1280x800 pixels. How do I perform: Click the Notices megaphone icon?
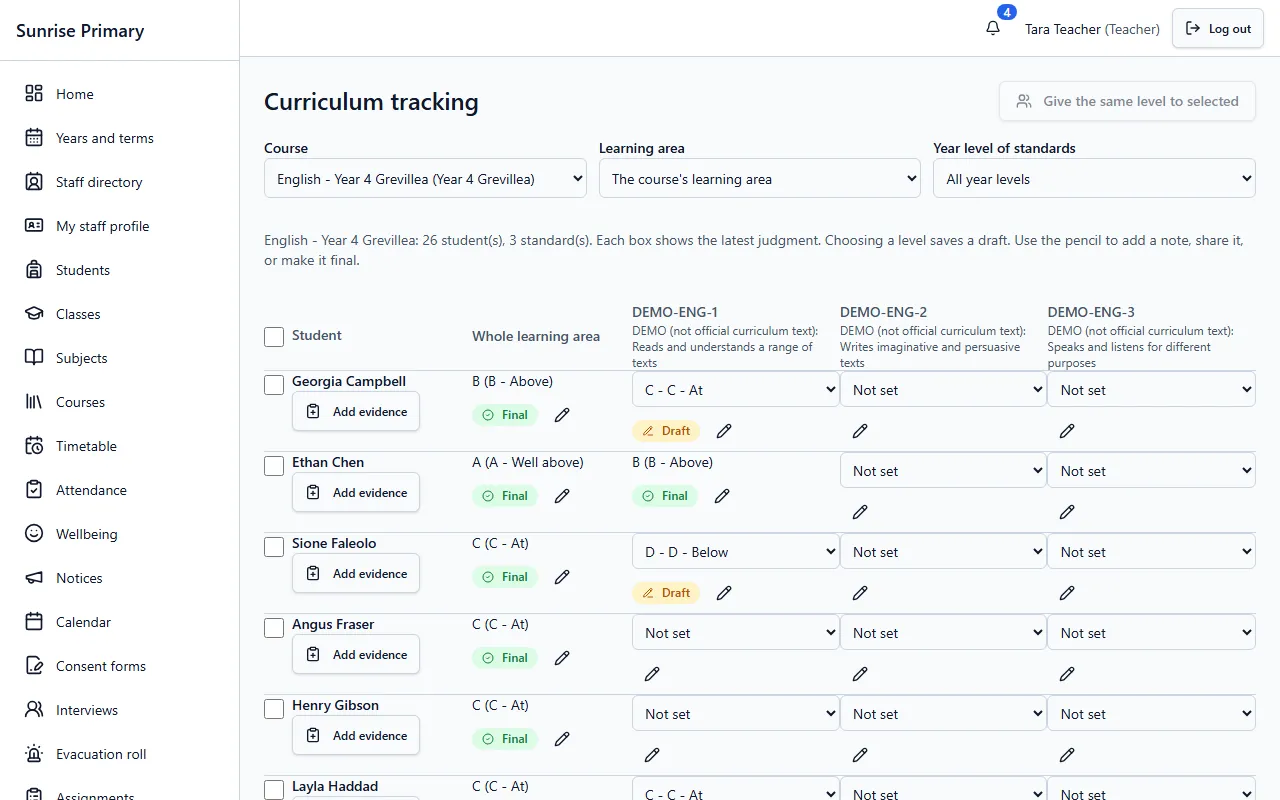[34, 578]
